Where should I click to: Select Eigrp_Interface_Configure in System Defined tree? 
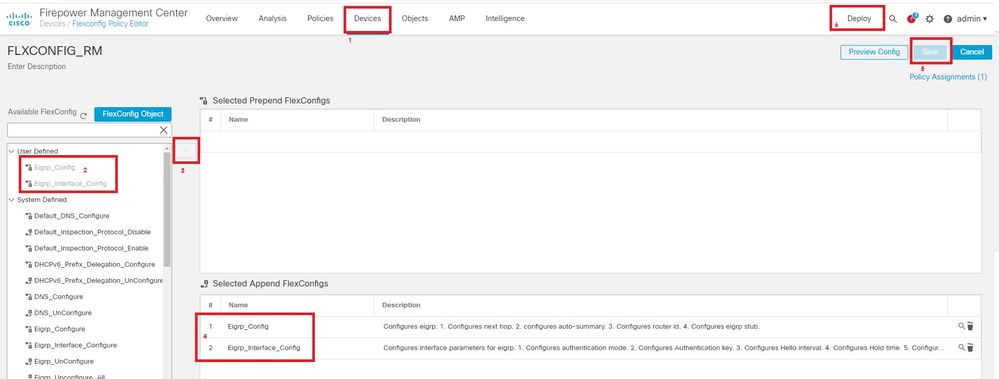click(x=75, y=345)
